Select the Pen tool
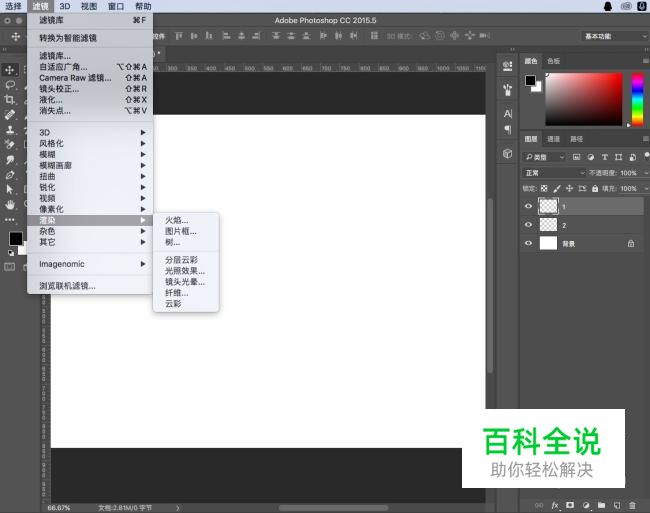 point(10,174)
